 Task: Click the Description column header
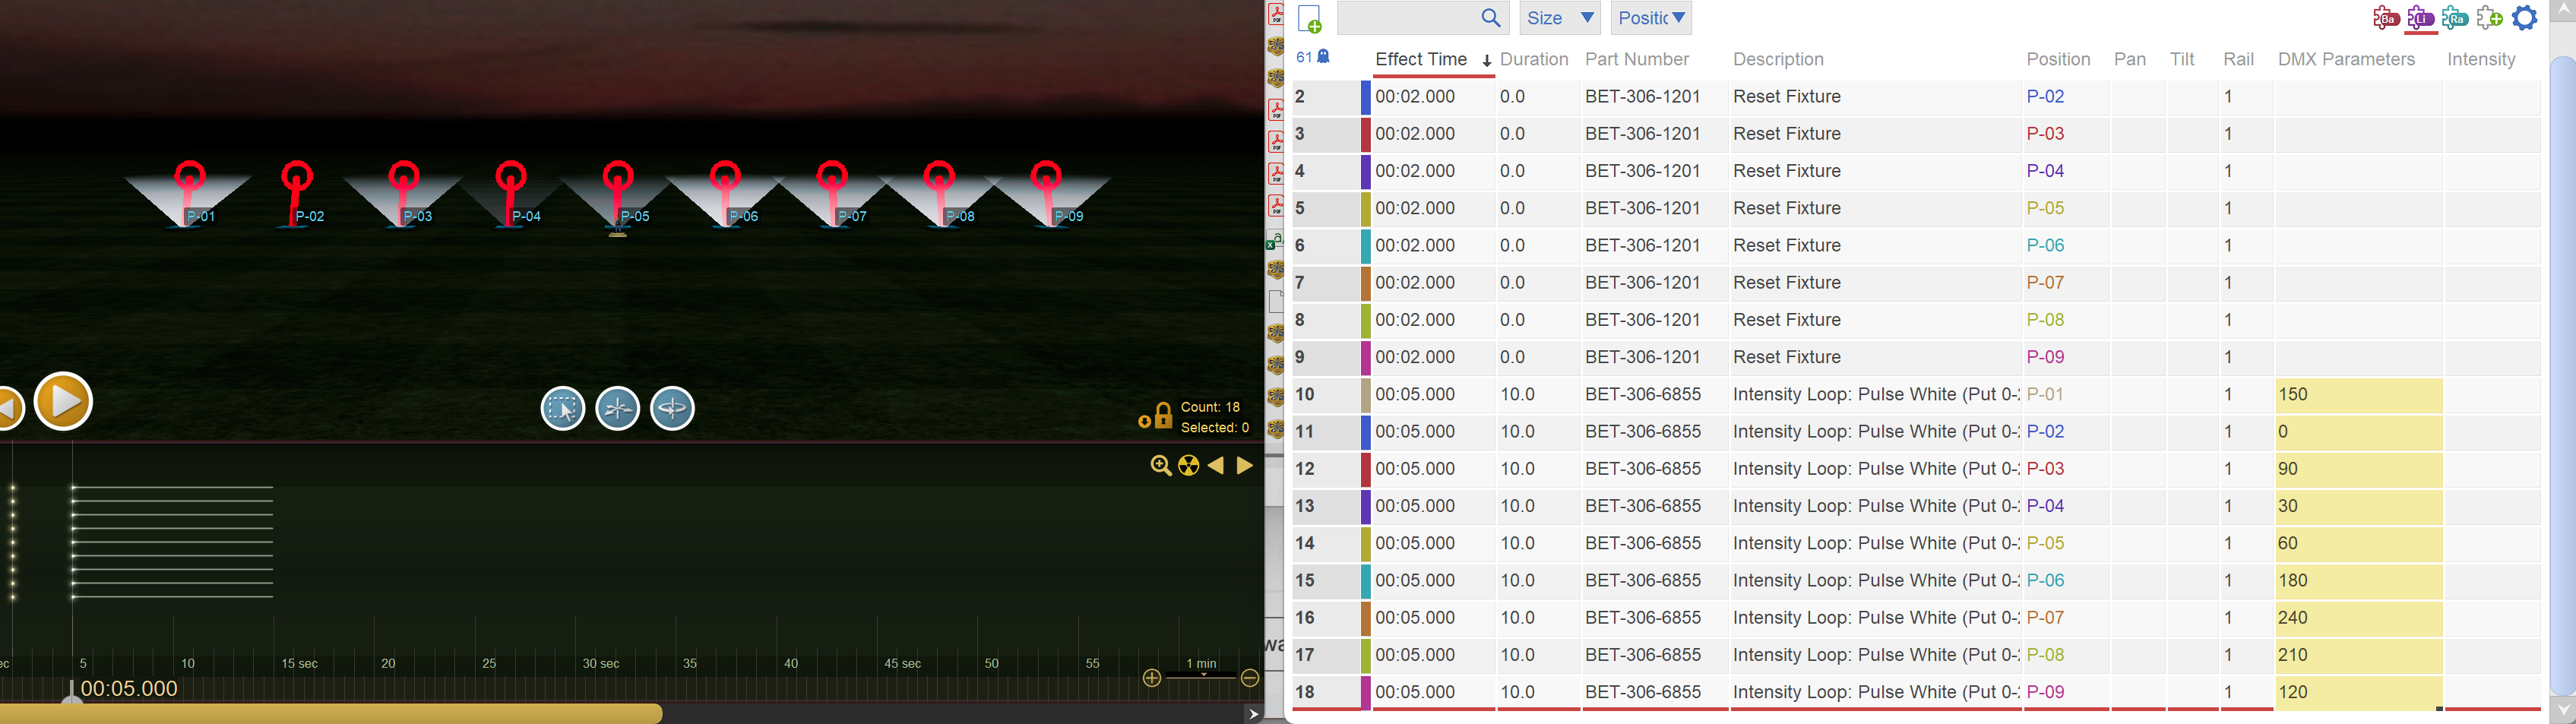tap(1778, 60)
